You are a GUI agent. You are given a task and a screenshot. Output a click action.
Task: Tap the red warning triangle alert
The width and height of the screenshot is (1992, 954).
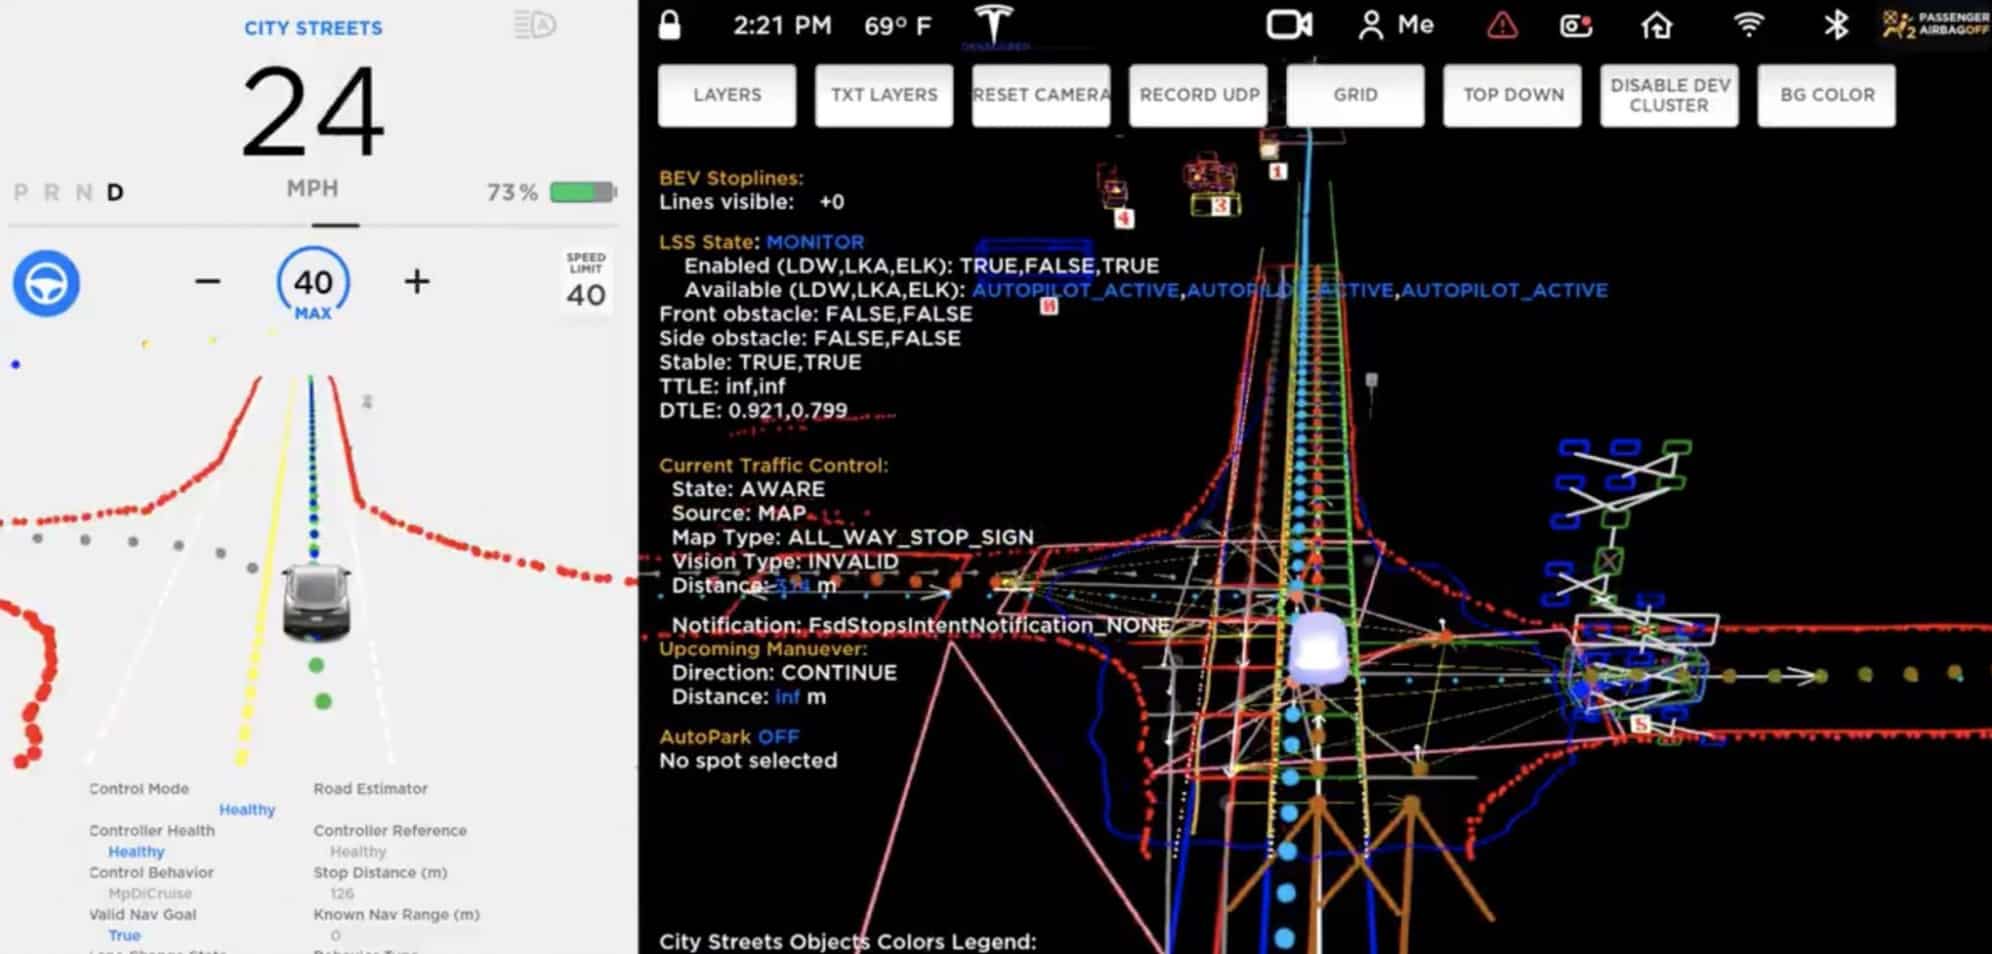tap(1501, 26)
